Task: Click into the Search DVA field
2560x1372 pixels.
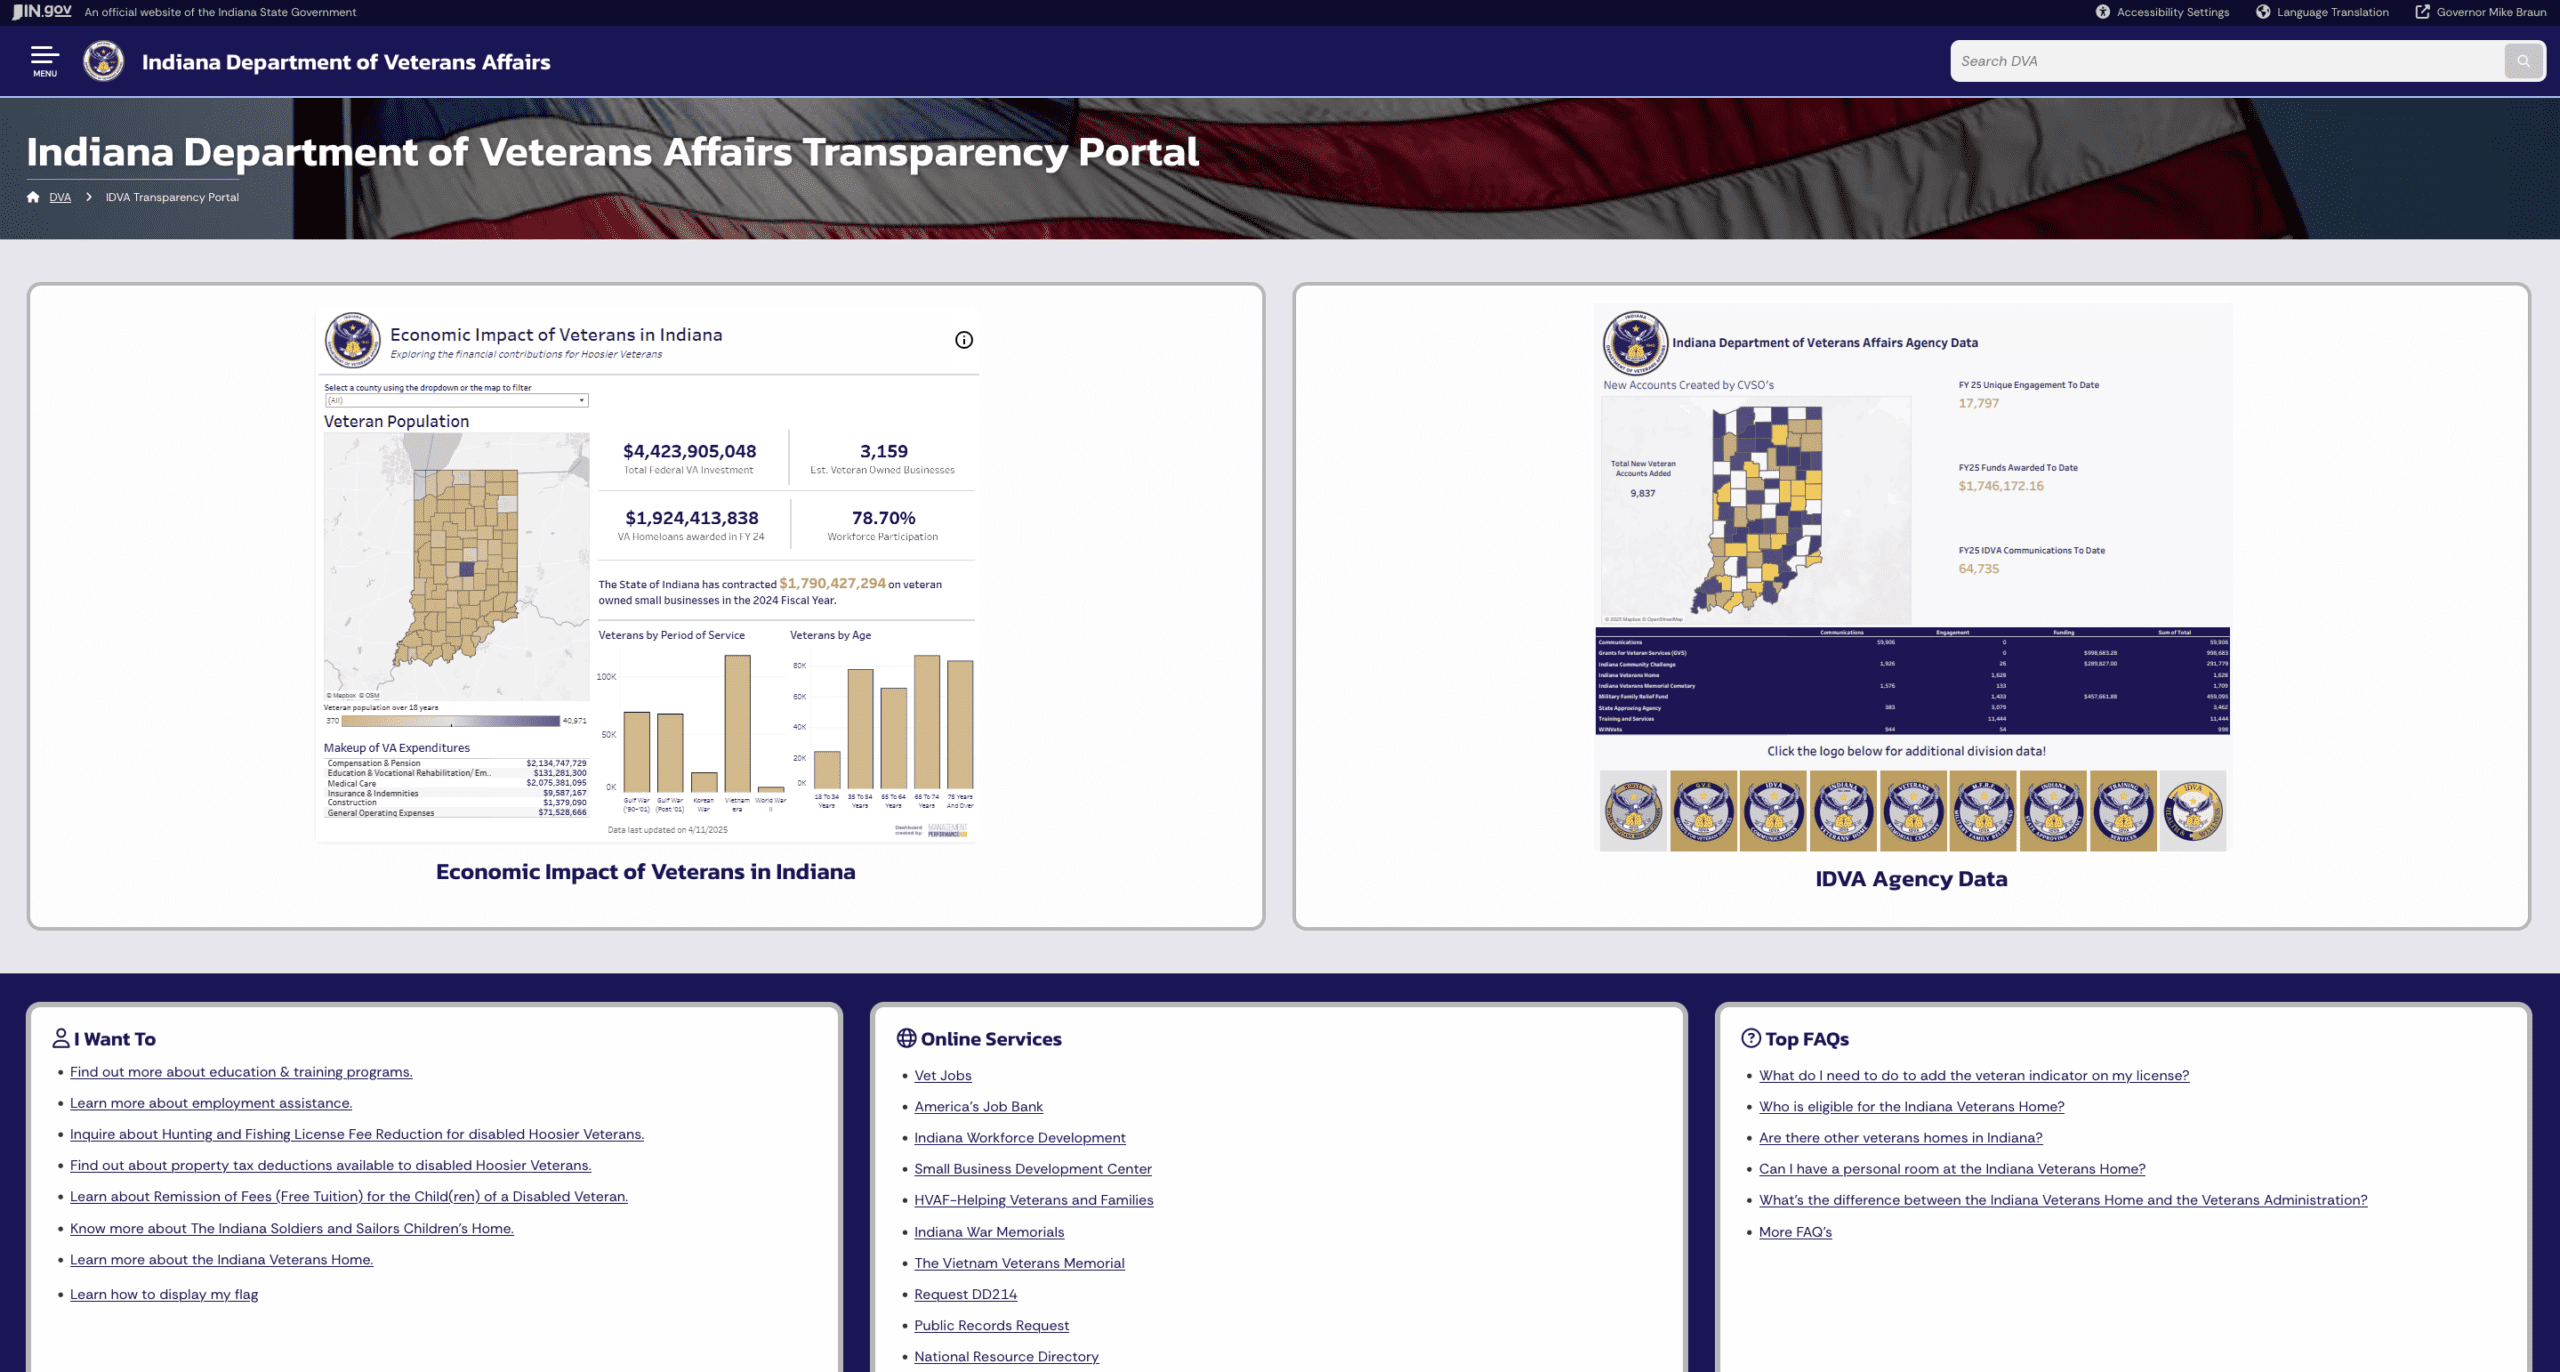Action: click(2225, 61)
